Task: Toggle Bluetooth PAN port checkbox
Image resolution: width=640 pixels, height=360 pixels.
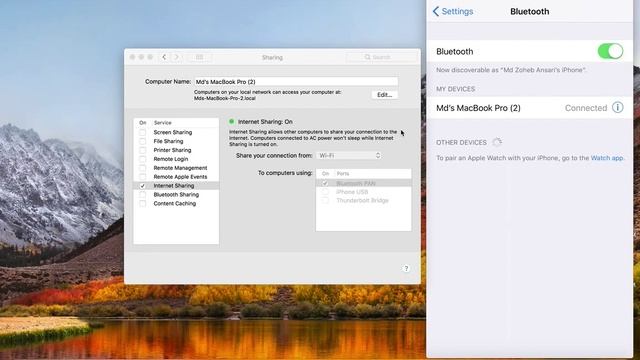Action: point(325,183)
